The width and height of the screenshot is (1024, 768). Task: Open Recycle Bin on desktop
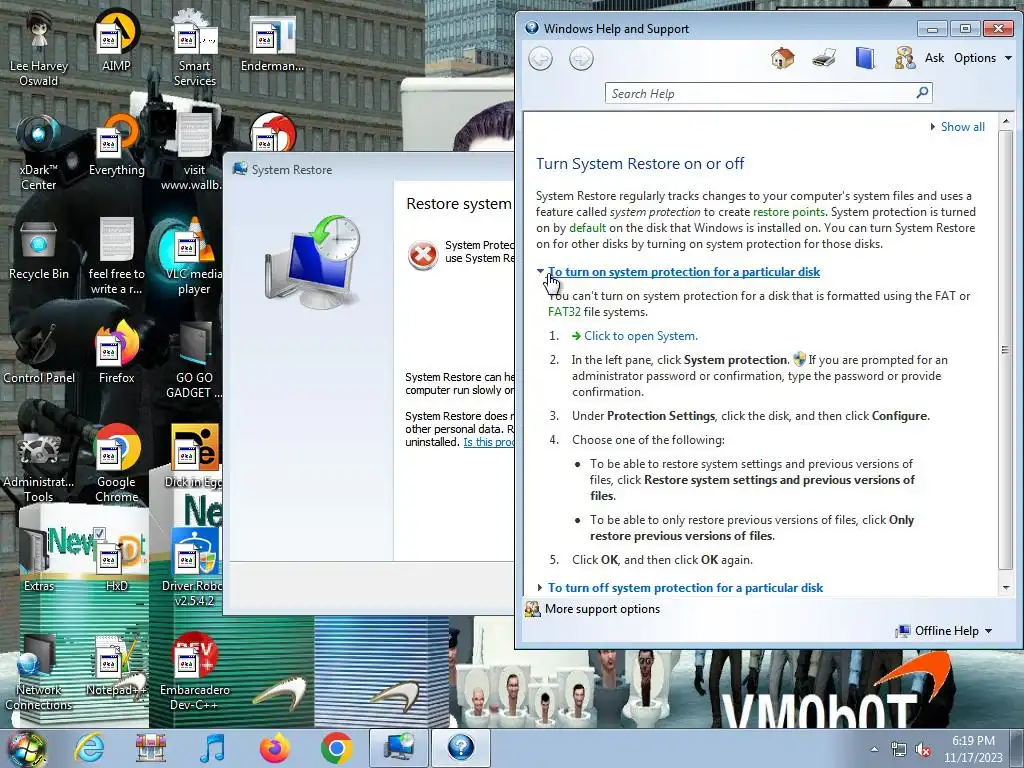(x=39, y=249)
